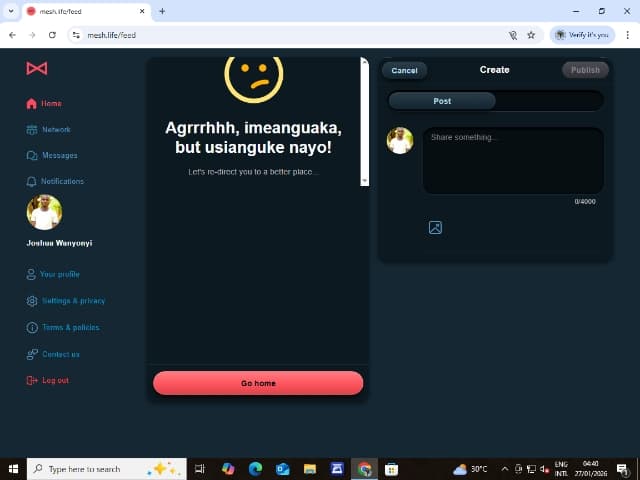
Task: Click the Mesh bowtie logo
Action: click(x=37, y=68)
